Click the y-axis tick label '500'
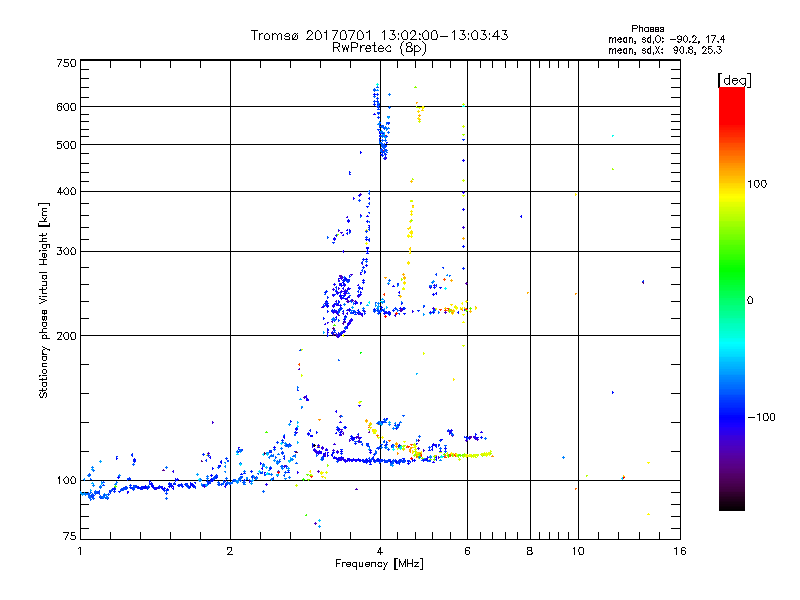This screenshot has height=600, width=800. [66, 145]
